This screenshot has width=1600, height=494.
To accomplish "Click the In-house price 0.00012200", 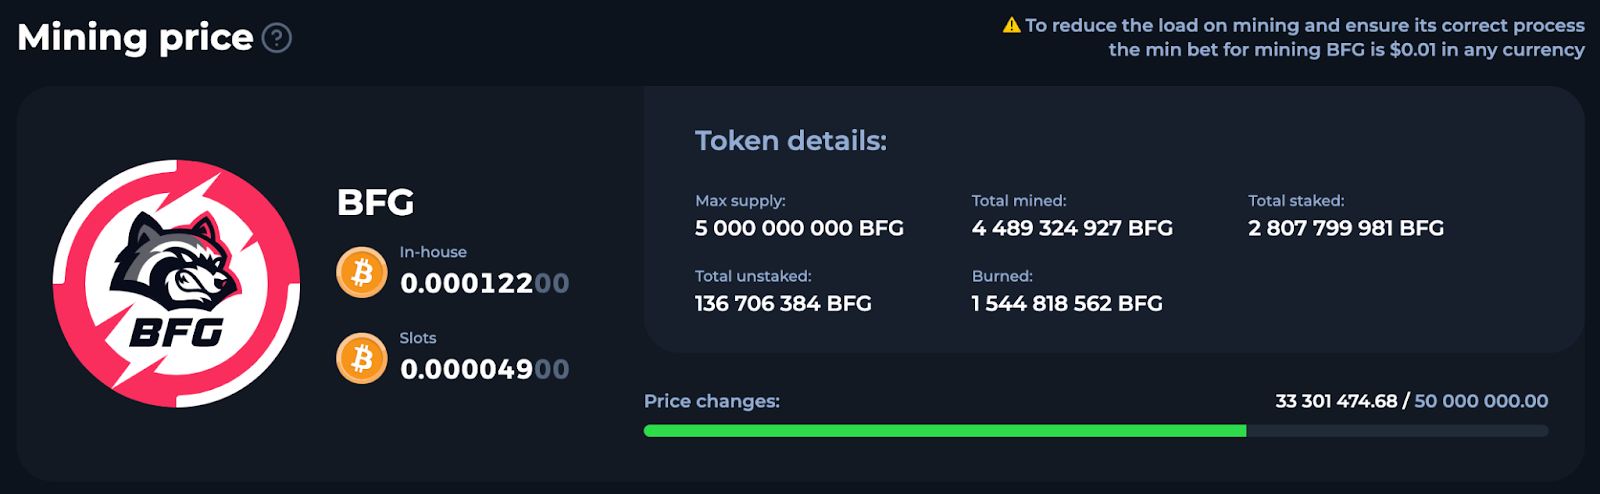I will click(484, 284).
